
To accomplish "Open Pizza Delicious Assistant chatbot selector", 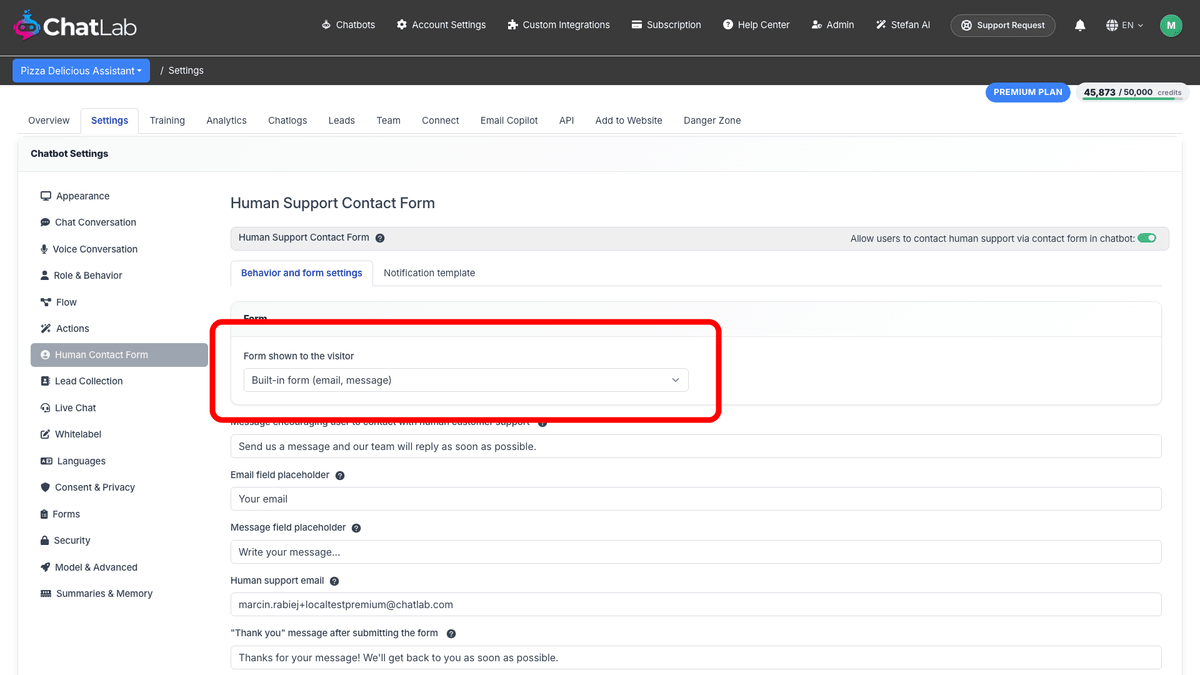I will [x=81, y=70].
